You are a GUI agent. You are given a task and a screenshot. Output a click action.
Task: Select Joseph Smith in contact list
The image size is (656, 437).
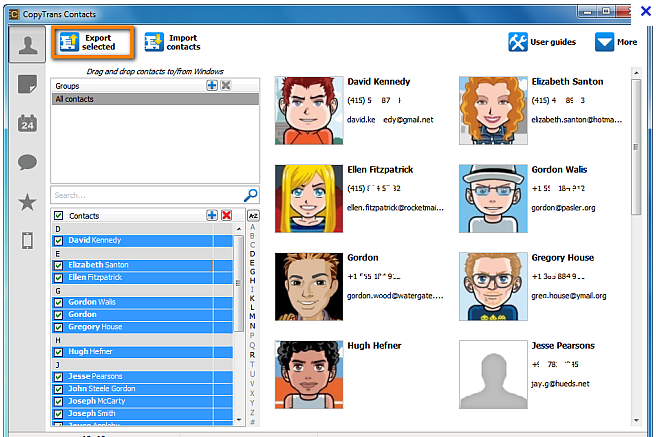point(142,414)
